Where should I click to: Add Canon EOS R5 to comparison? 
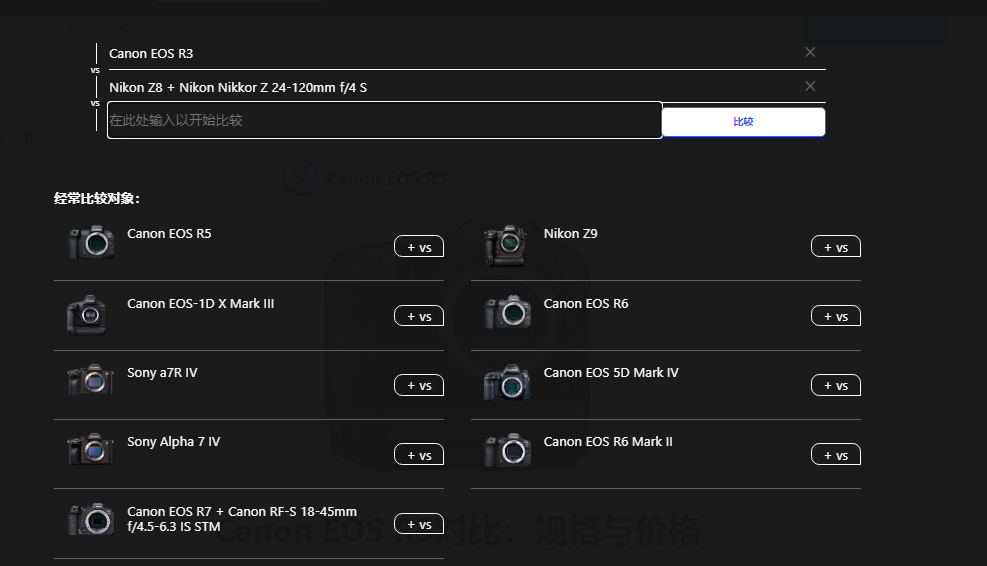418,247
